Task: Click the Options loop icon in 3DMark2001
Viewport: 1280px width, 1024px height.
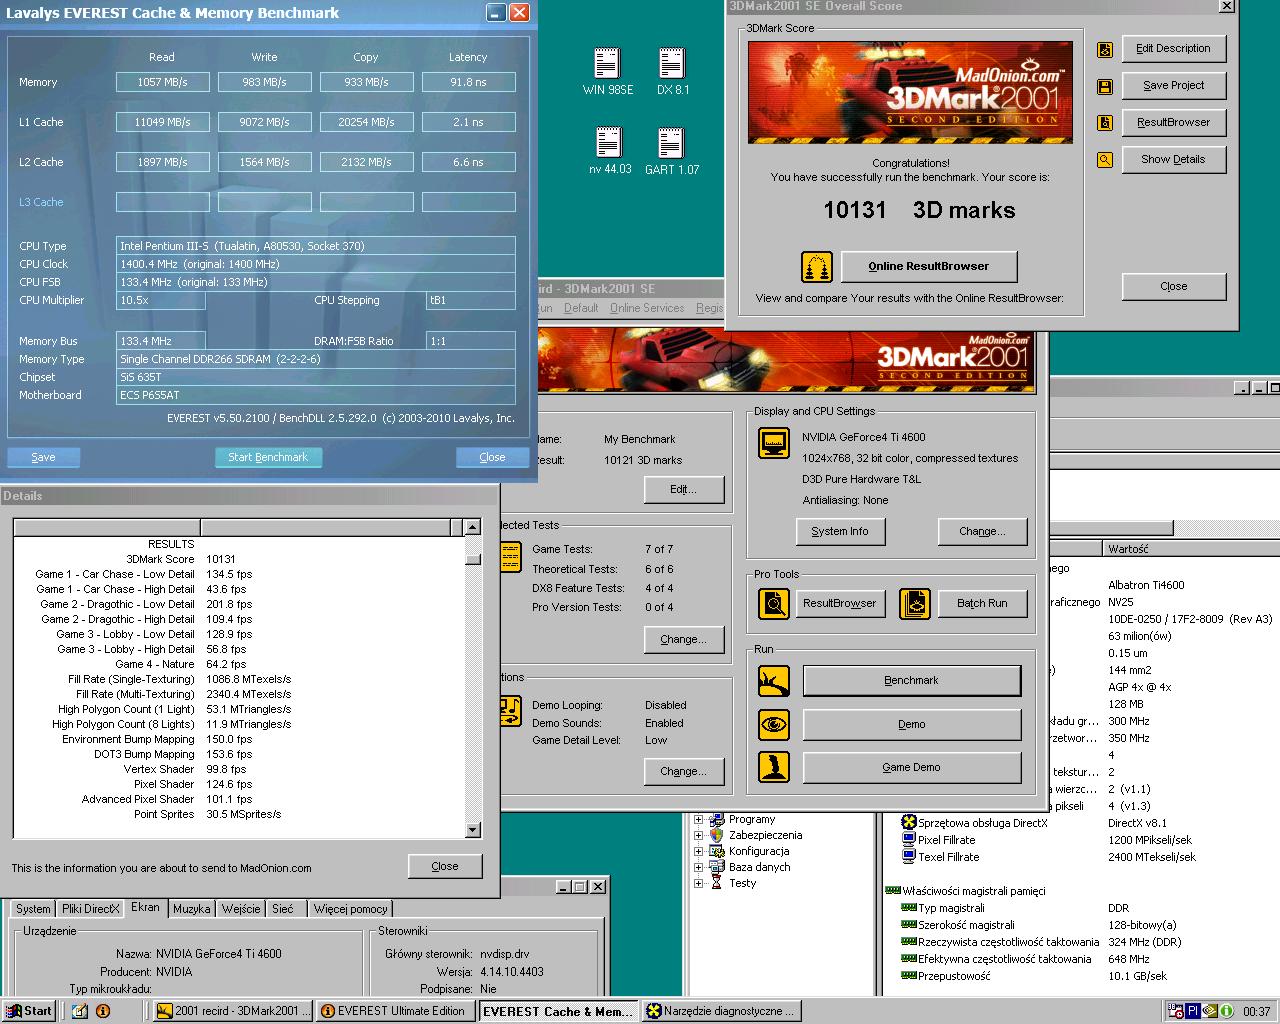Action: 510,711
